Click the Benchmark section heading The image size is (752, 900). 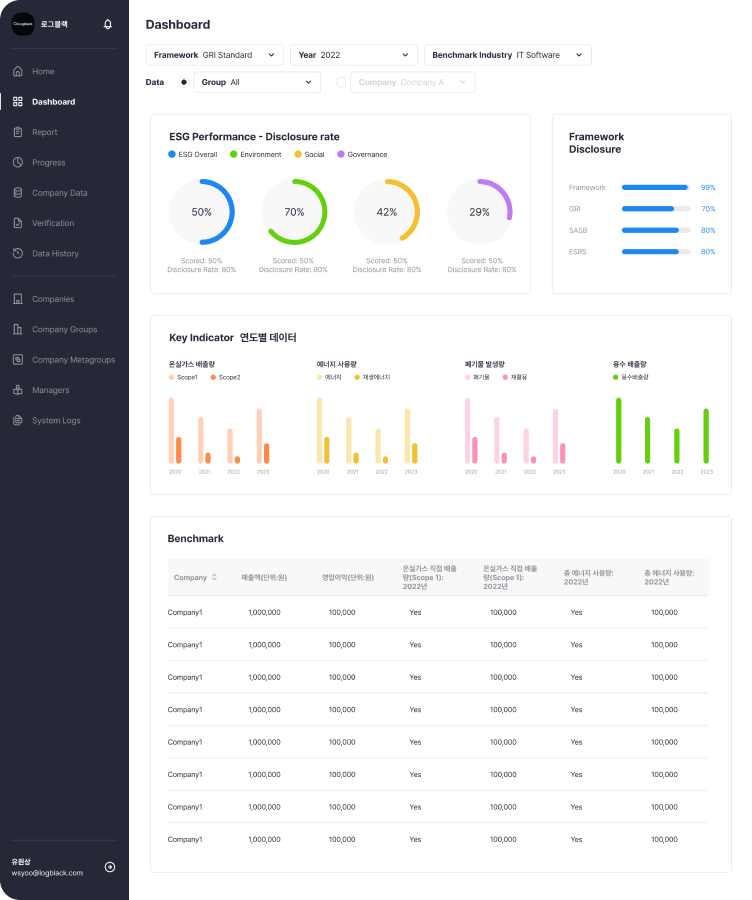196,538
